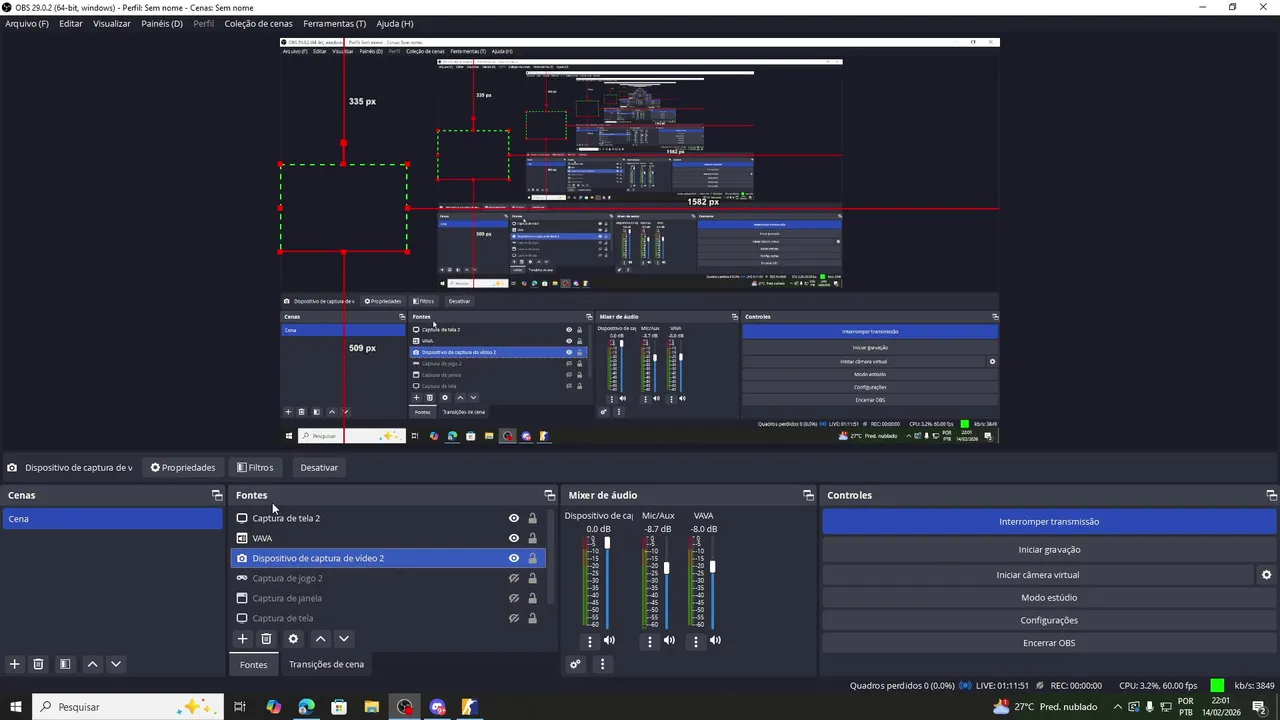This screenshot has height=720, width=1280.
Task: Show the Captura de tela source
Action: pyautogui.click(x=514, y=618)
